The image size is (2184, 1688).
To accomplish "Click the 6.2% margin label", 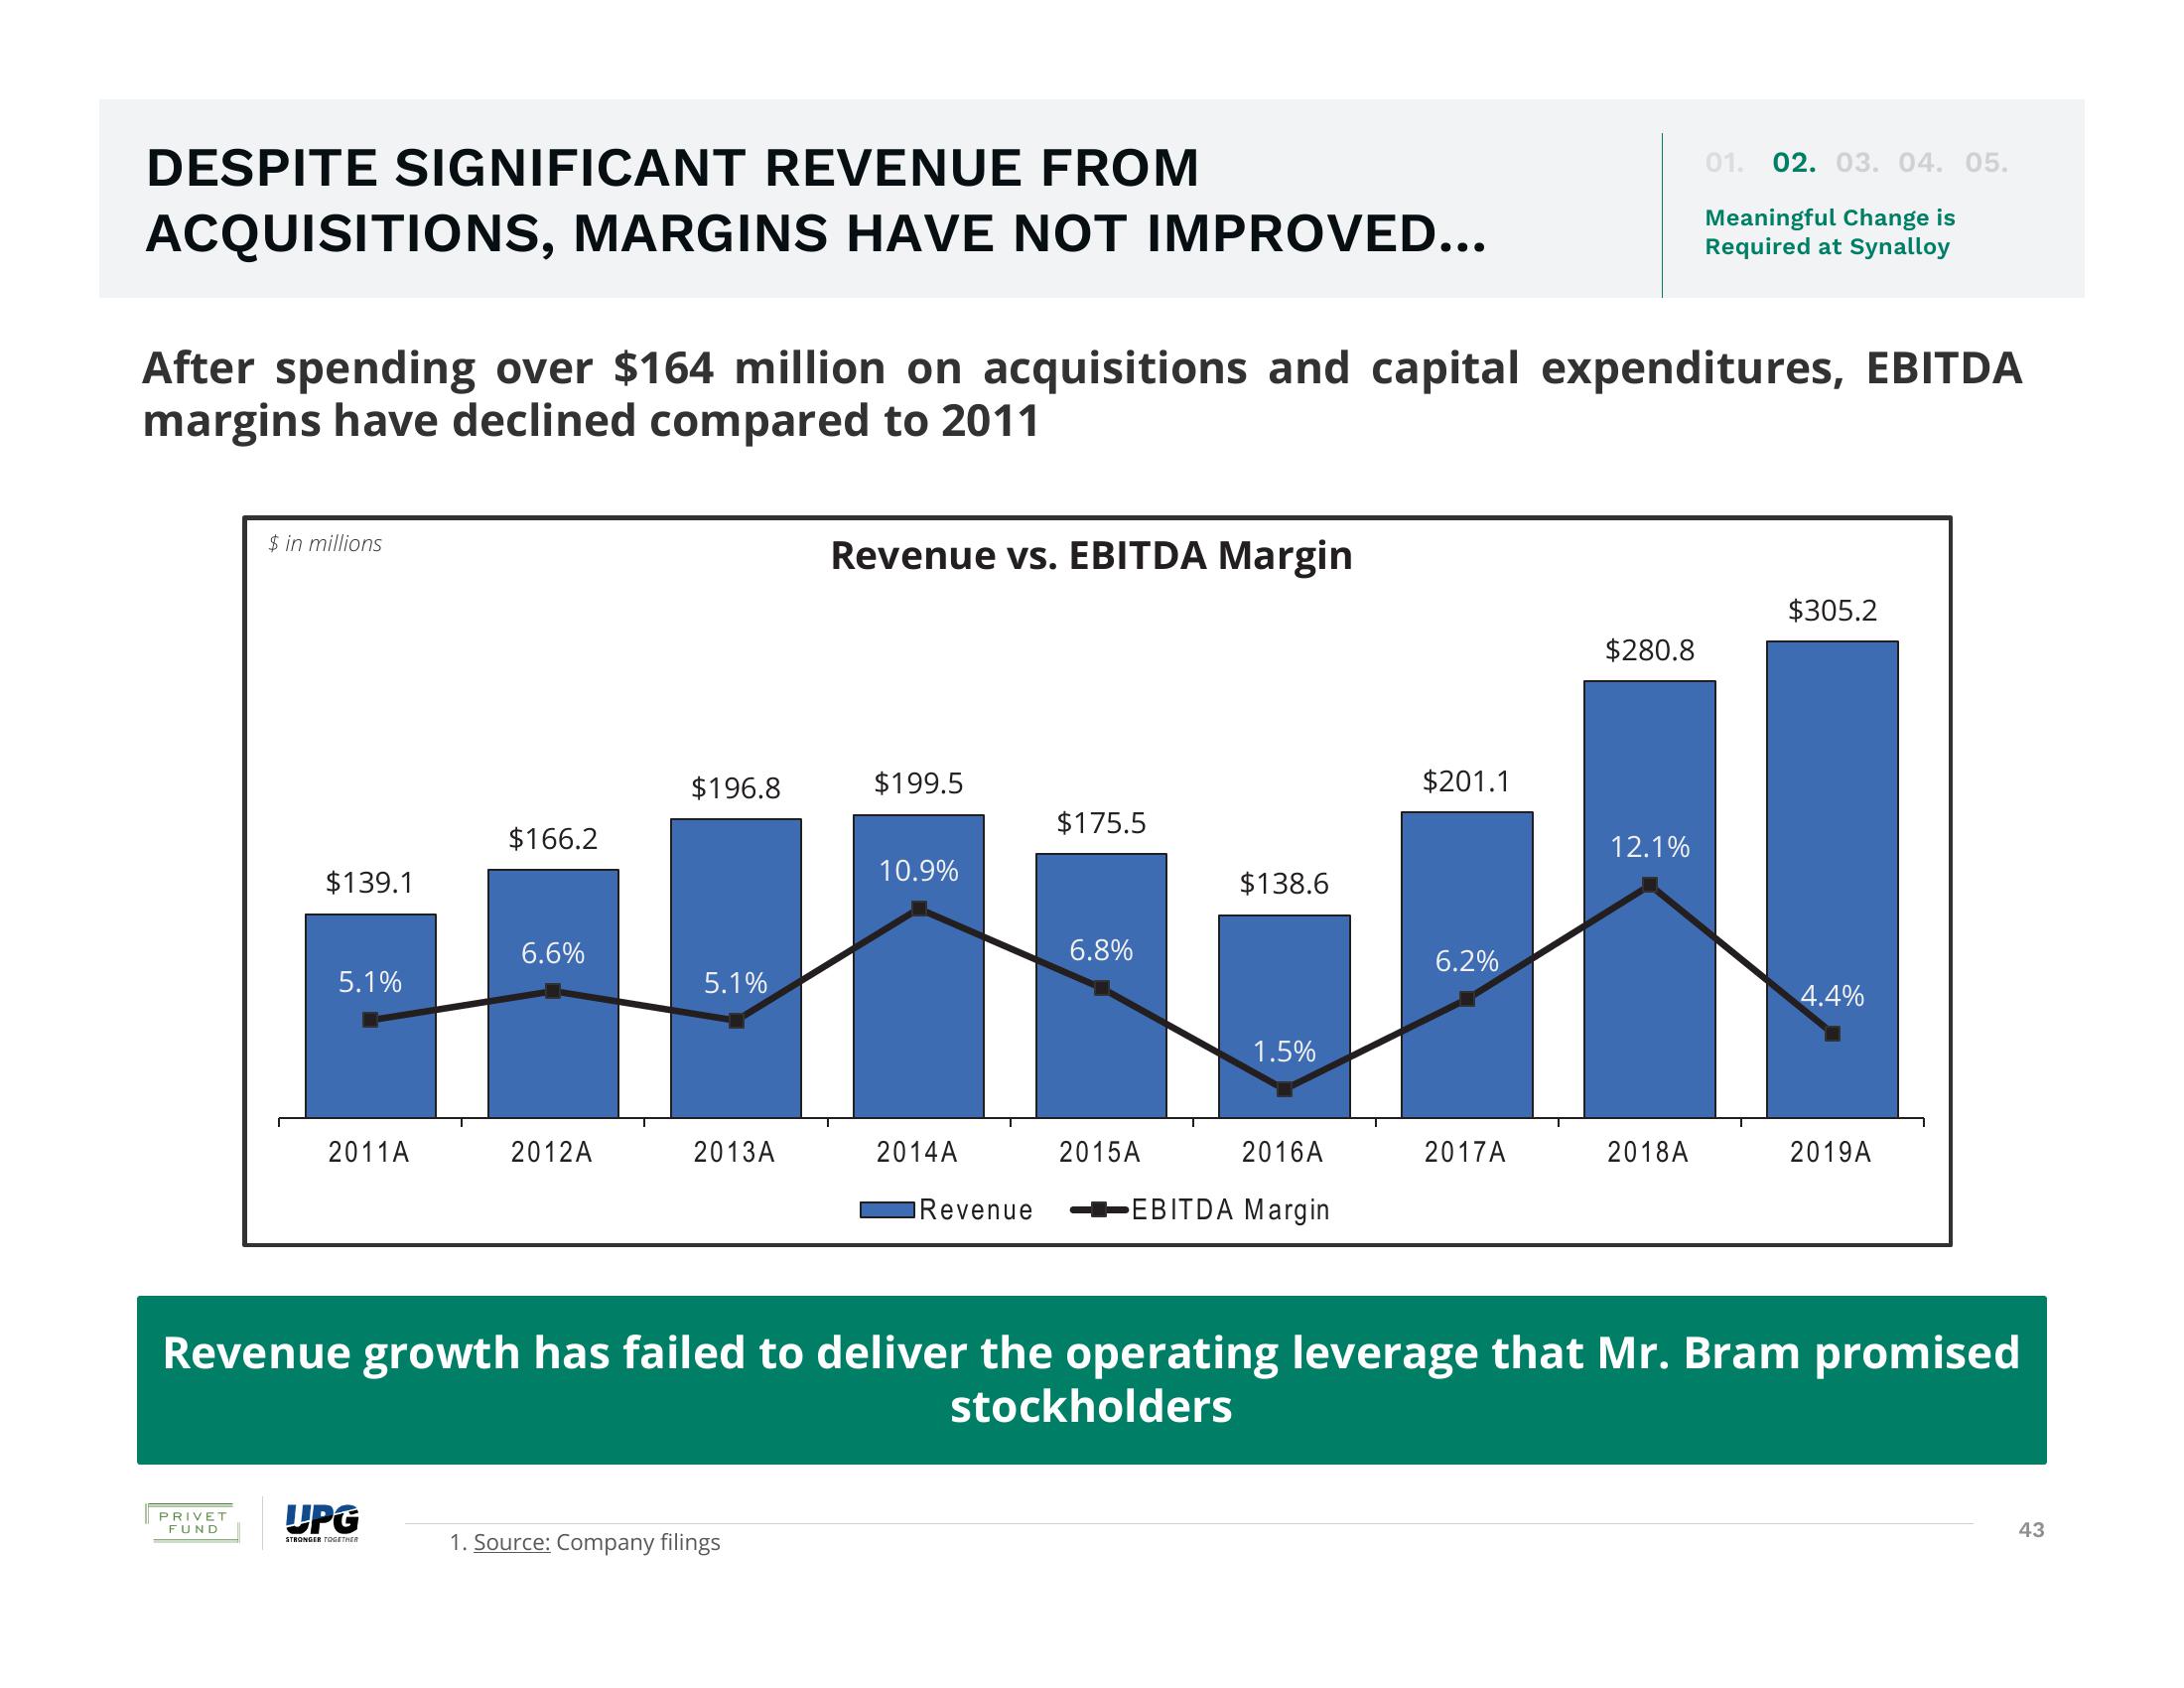I will point(1467,961).
